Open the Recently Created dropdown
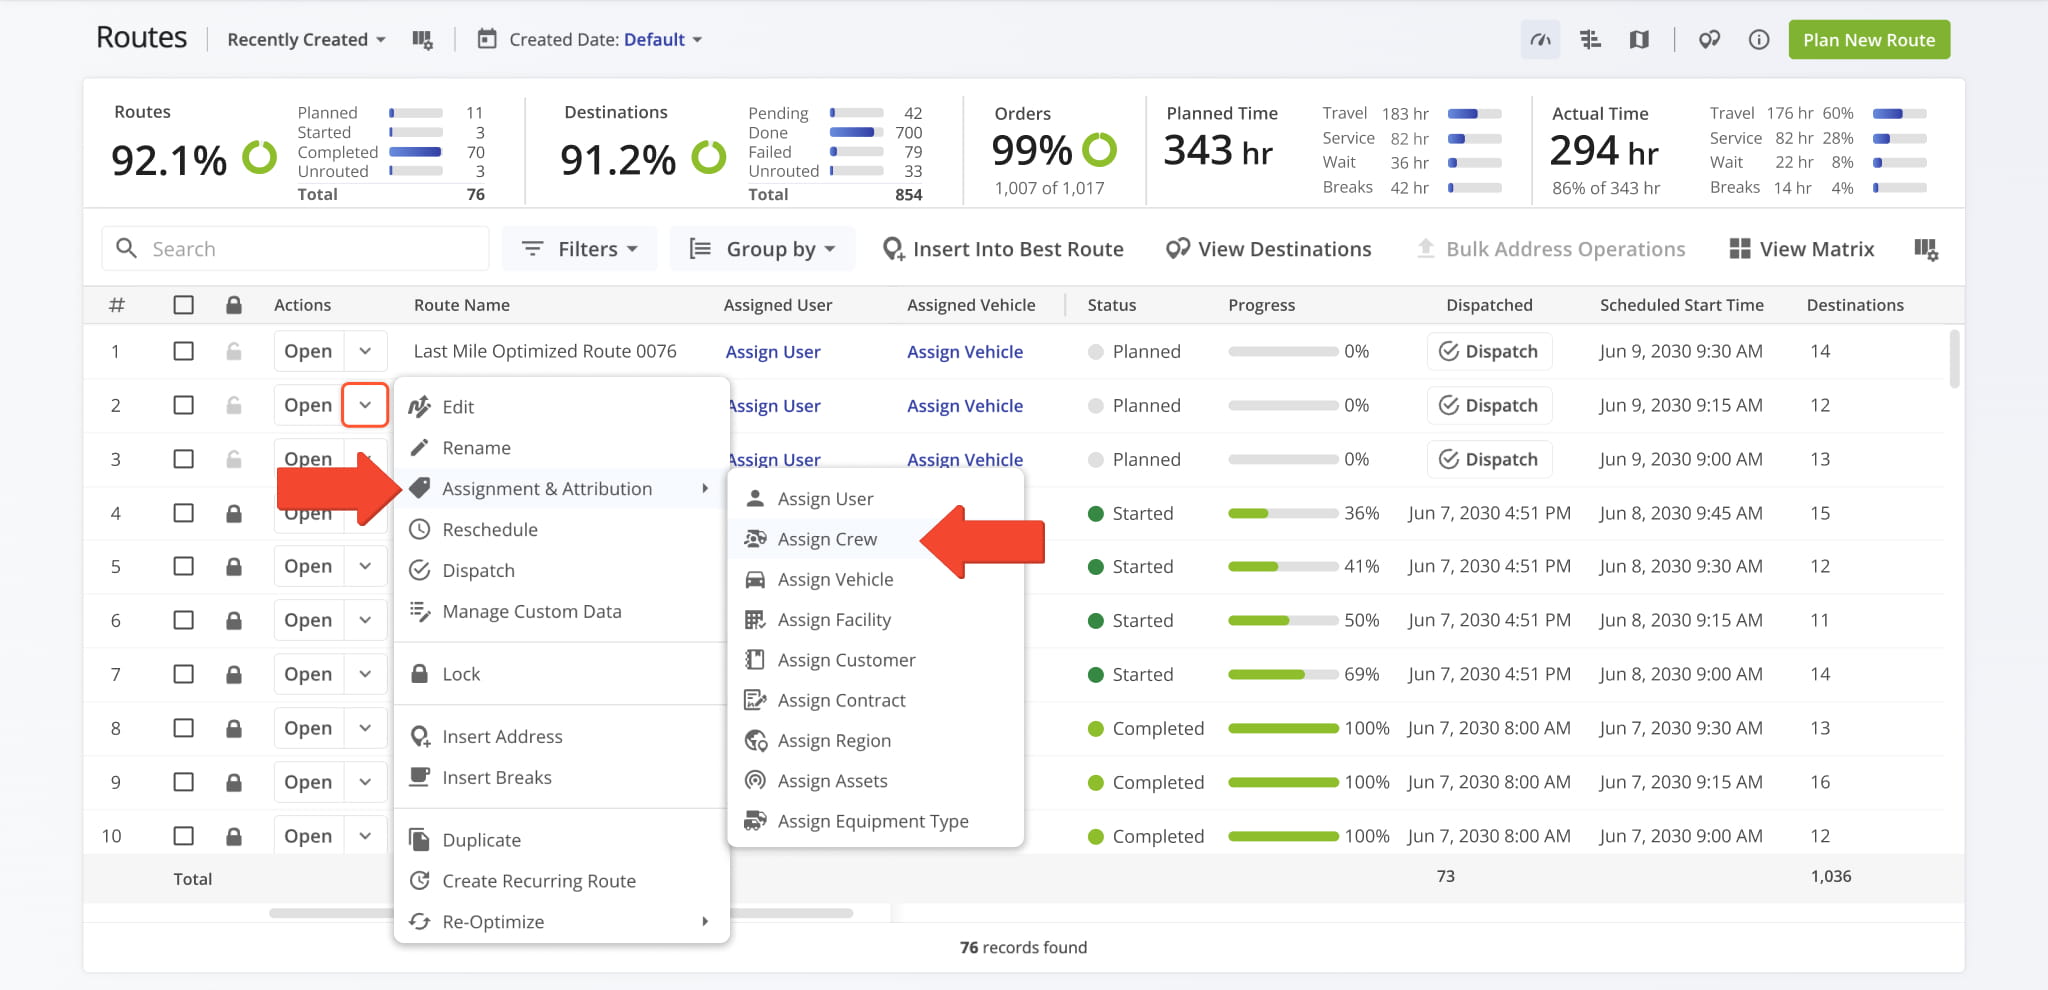Viewport: 2048px width, 990px height. coord(306,40)
